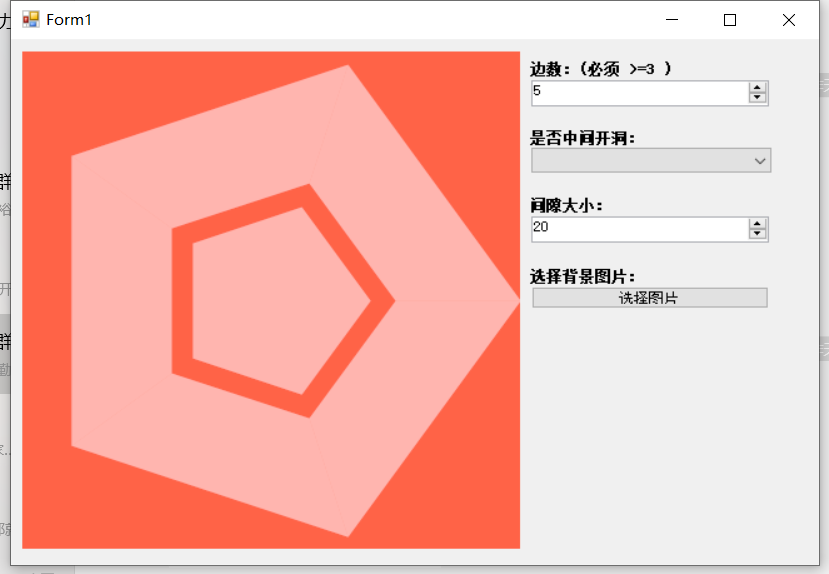Open the 是否中间开洞 dropdown
Viewport: 829px width, 574px height.
tap(651, 160)
